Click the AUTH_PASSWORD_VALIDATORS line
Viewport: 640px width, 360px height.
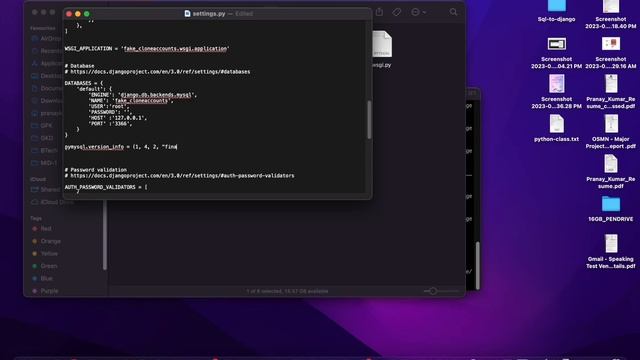(x=106, y=187)
